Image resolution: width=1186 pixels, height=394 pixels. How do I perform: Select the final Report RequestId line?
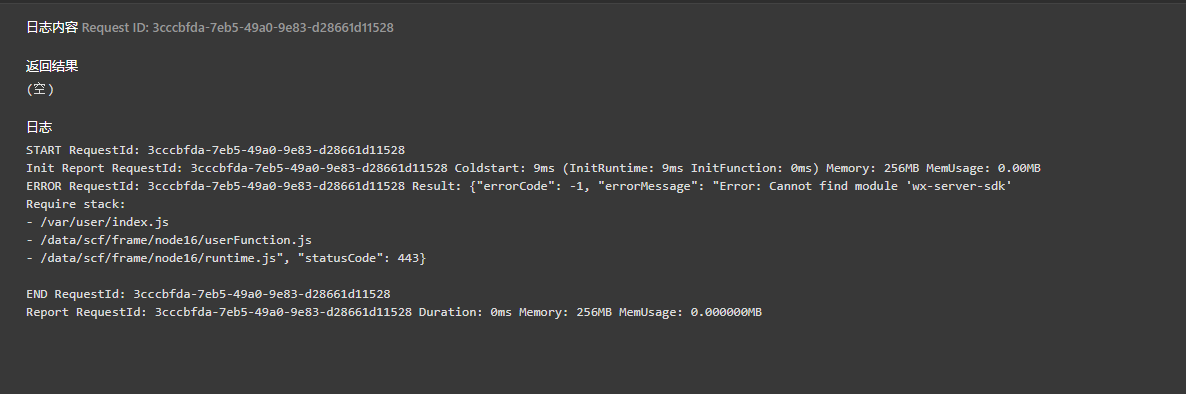(394, 312)
